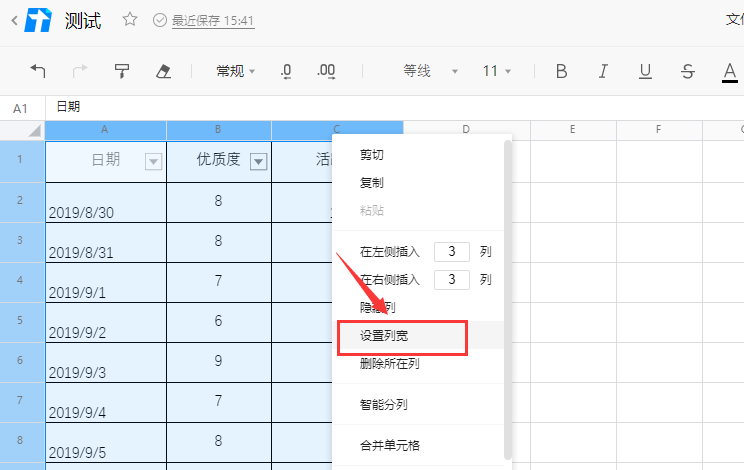
Task: Toggle strikethrough formatting
Action: [x=687, y=71]
